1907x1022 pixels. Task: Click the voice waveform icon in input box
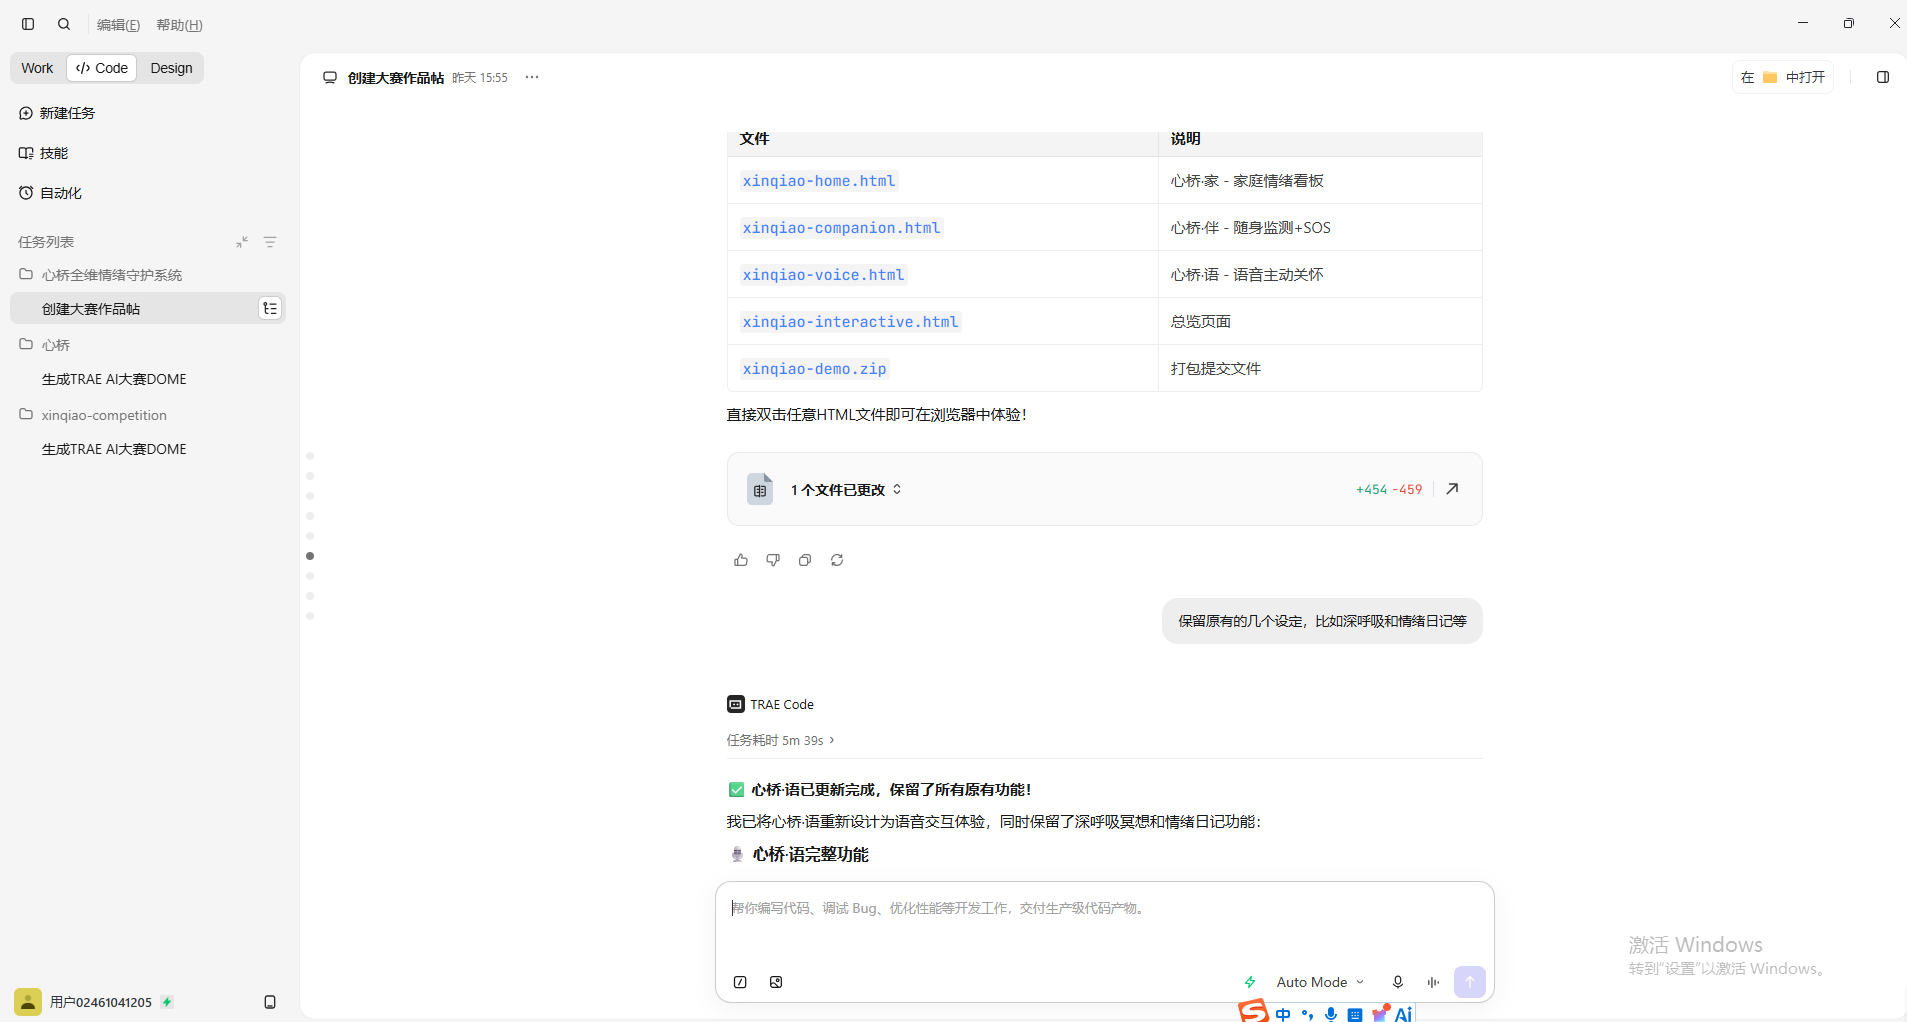(1433, 982)
